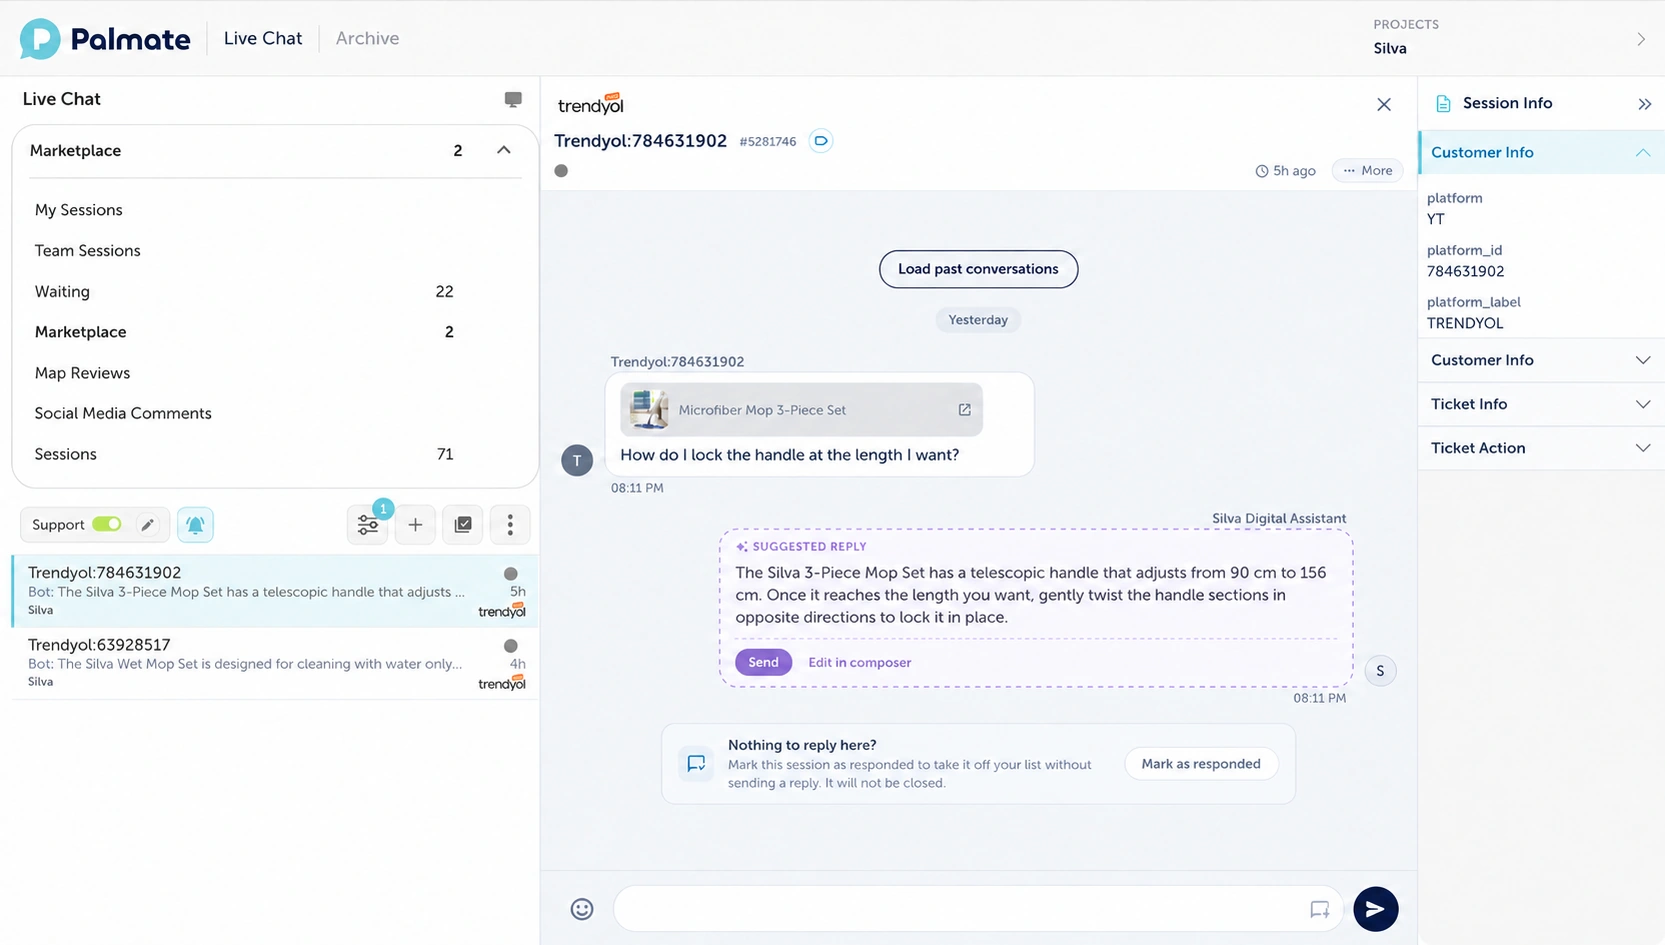This screenshot has height=945, width=1665.
Task: Click Load past conversations button
Action: [978, 269]
